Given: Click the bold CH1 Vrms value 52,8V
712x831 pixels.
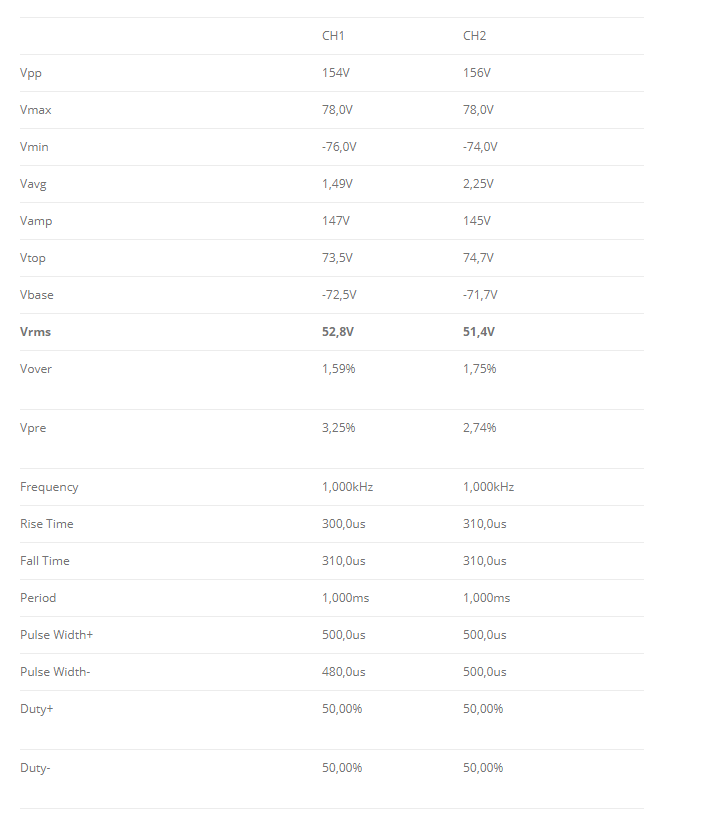Looking at the screenshot, I should click(x=338, y=332).
